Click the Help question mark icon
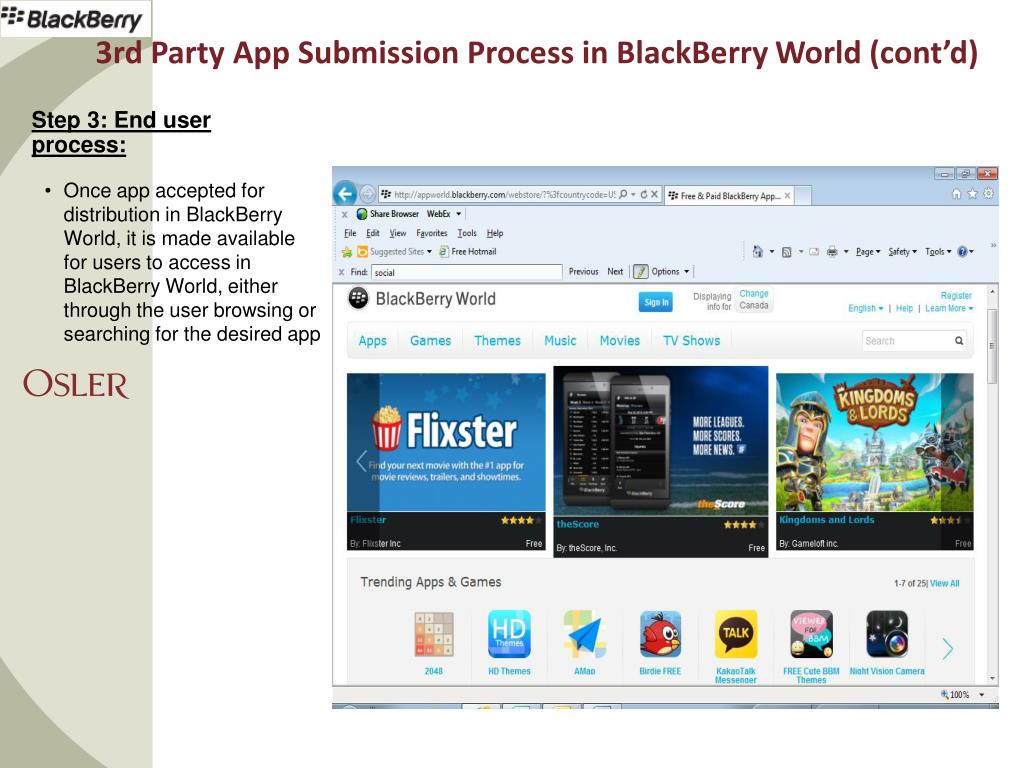 pyautogui.click(x=963, y=251)
